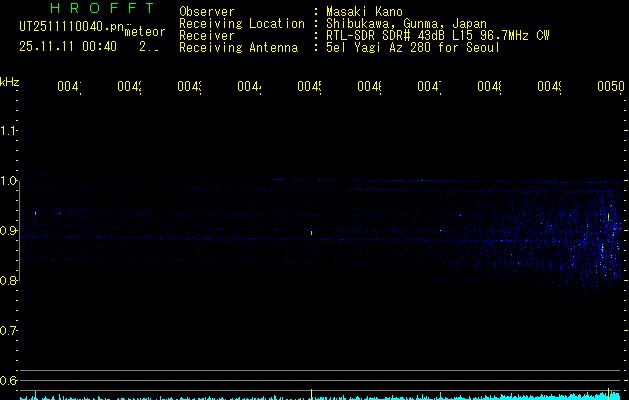This screenshot has width=629, height=400.
Task: Click the cyan signal intensity strip at bottom
Action: pyautogui.click(x=320, y=396)
